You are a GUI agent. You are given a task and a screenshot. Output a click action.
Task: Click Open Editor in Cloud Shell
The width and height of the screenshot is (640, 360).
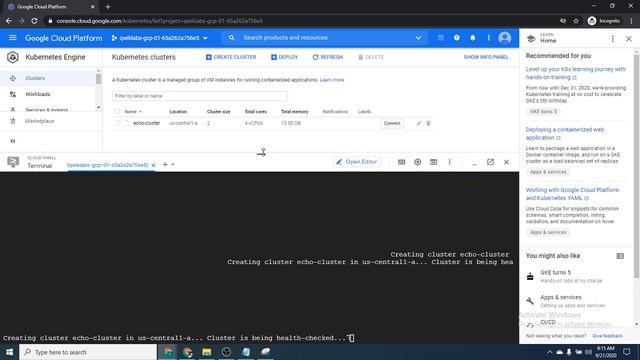click(357, 162)
